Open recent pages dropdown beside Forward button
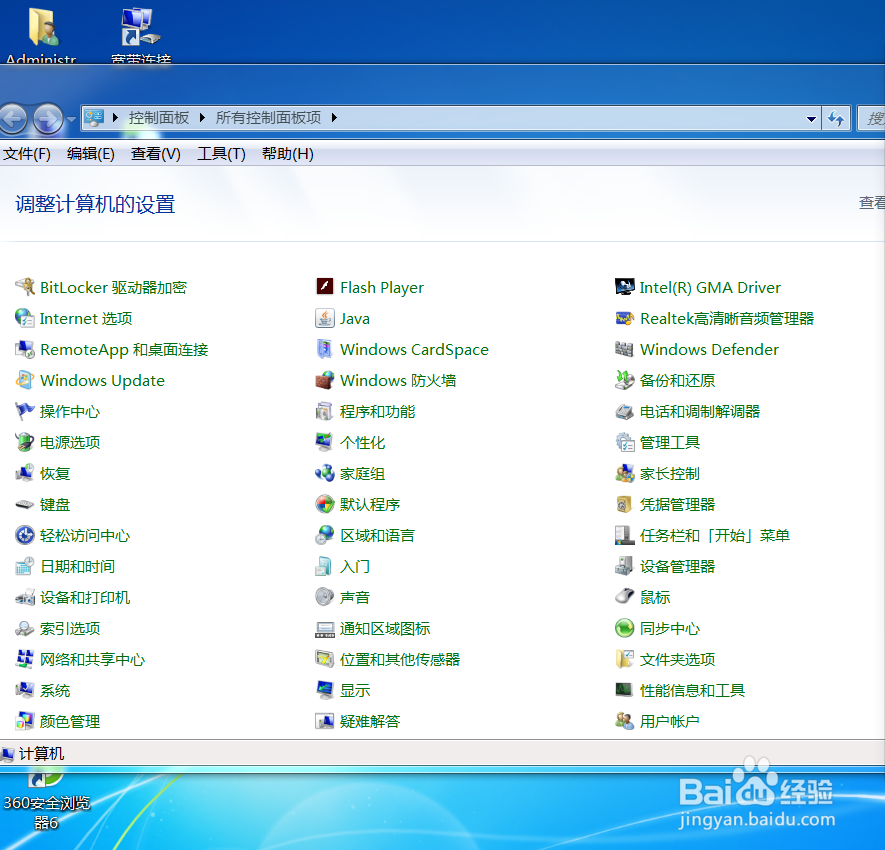The image size is (885, 850). coord(71,119)
